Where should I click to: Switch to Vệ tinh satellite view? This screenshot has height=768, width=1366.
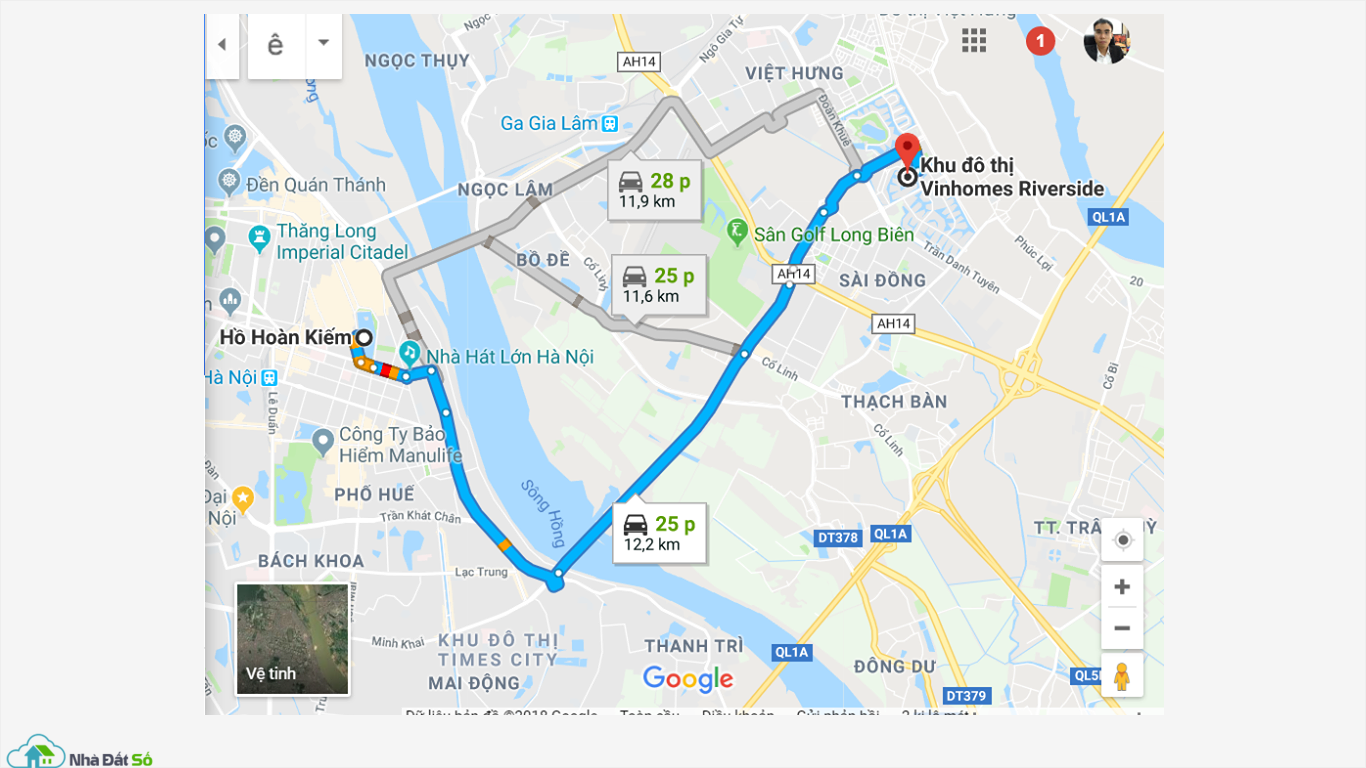(x=292, y=639)
